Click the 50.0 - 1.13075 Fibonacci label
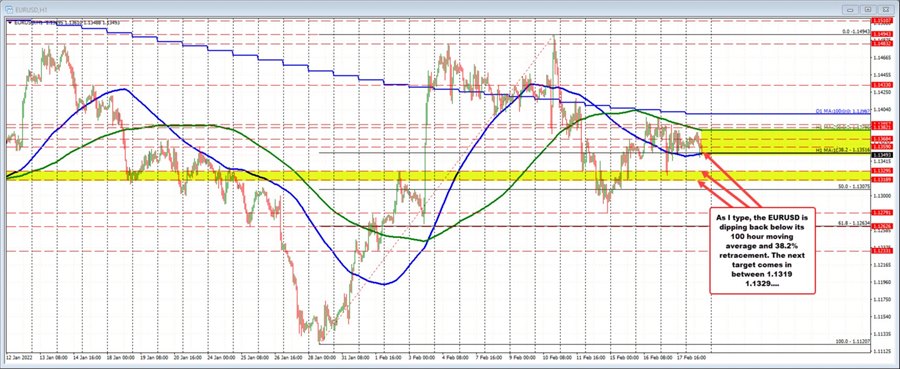The width and height of the screenshot is (900, 369). (854, 187)
